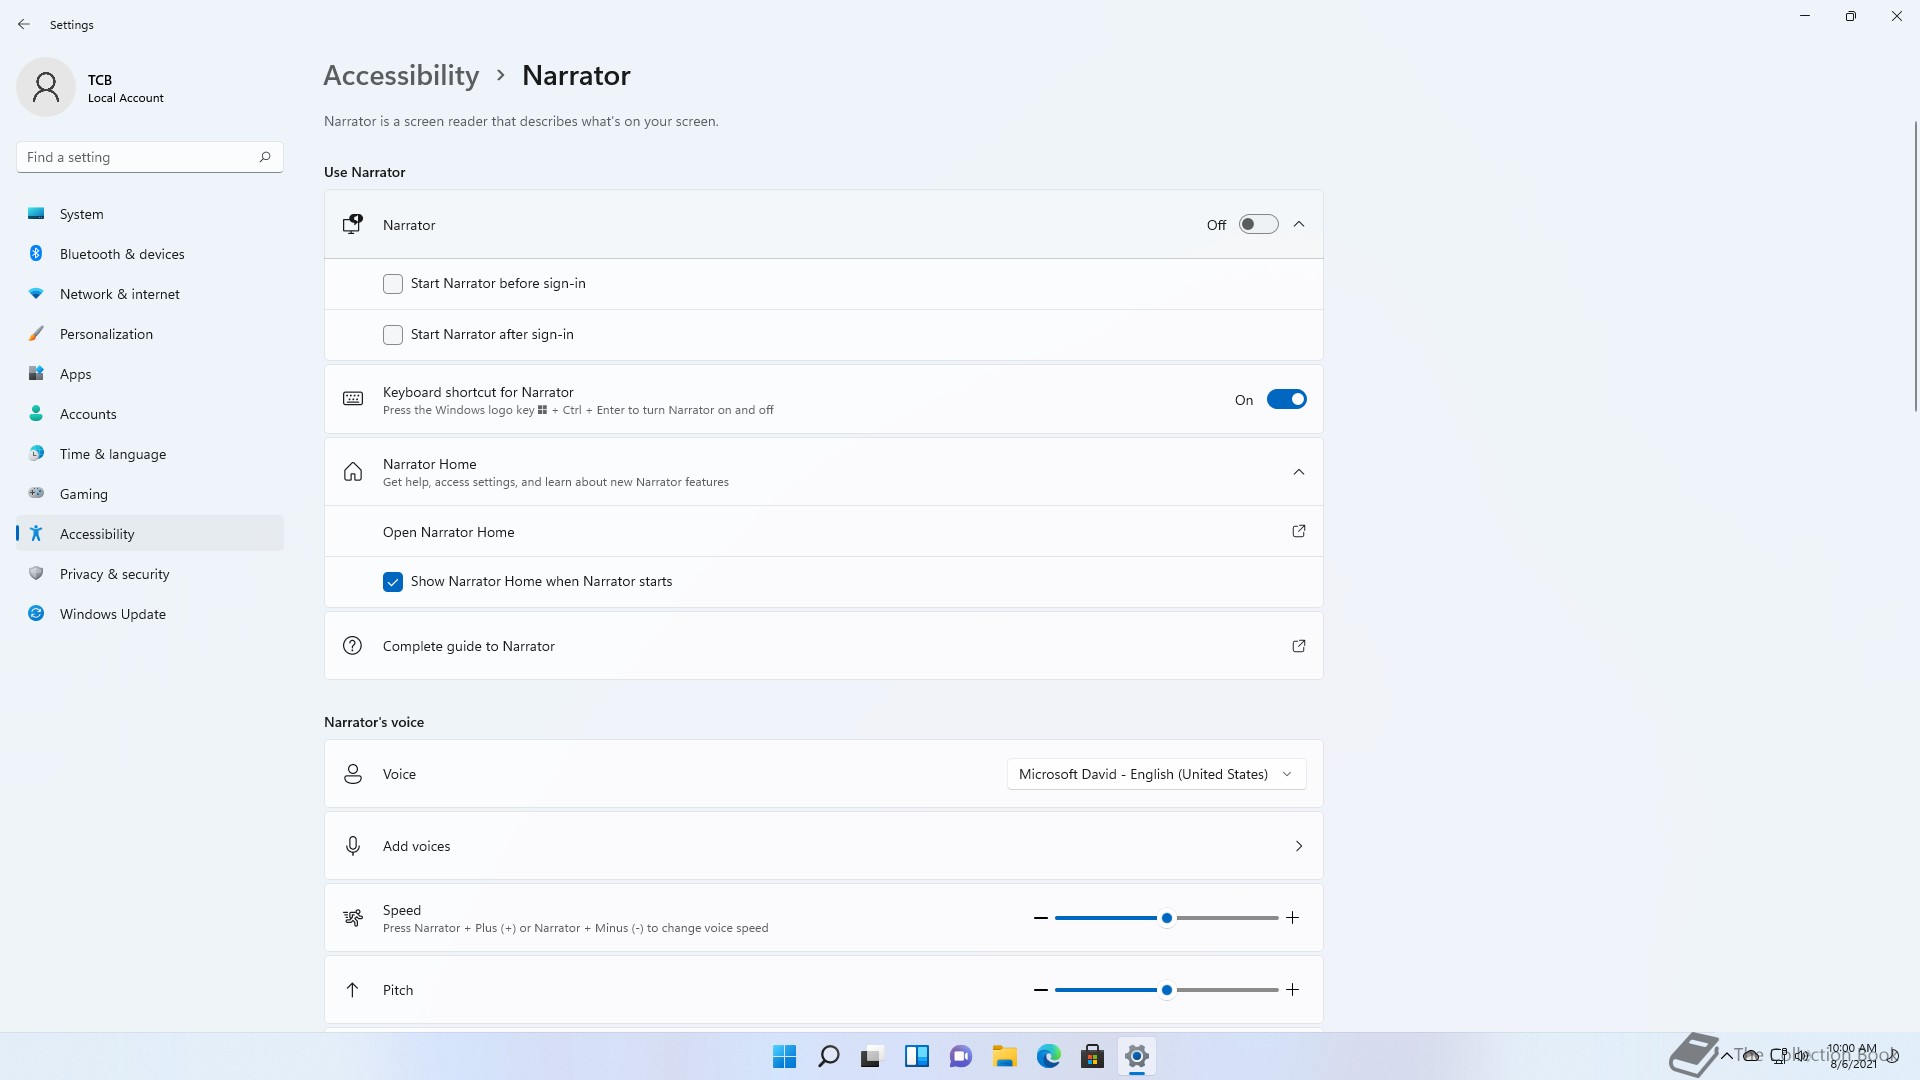Turn on the Narrator toggle
This screenshot has width=1920, height=1080.
point(1258,224)
